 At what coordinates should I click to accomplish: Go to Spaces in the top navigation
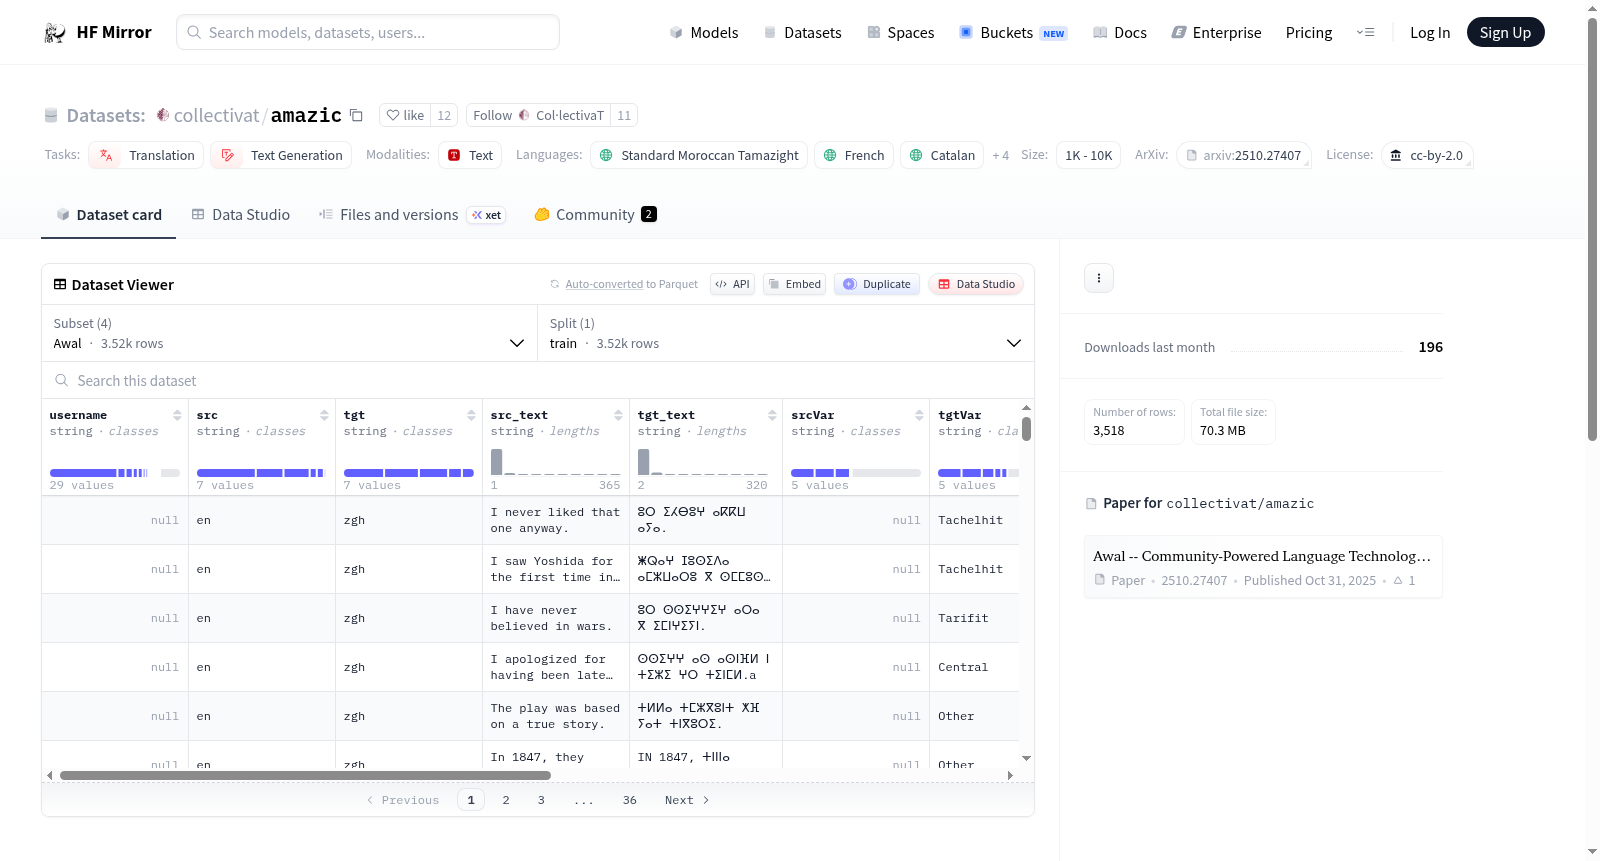[x=901, y=33]
